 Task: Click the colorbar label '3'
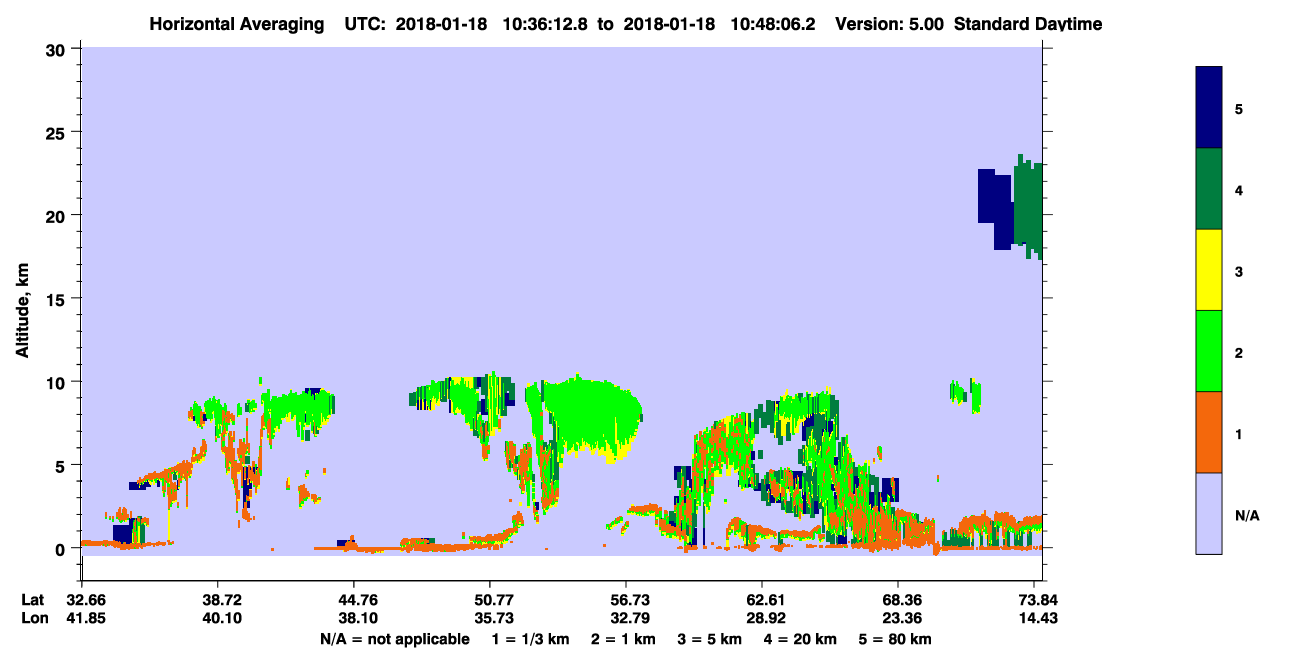point(1239,271)
